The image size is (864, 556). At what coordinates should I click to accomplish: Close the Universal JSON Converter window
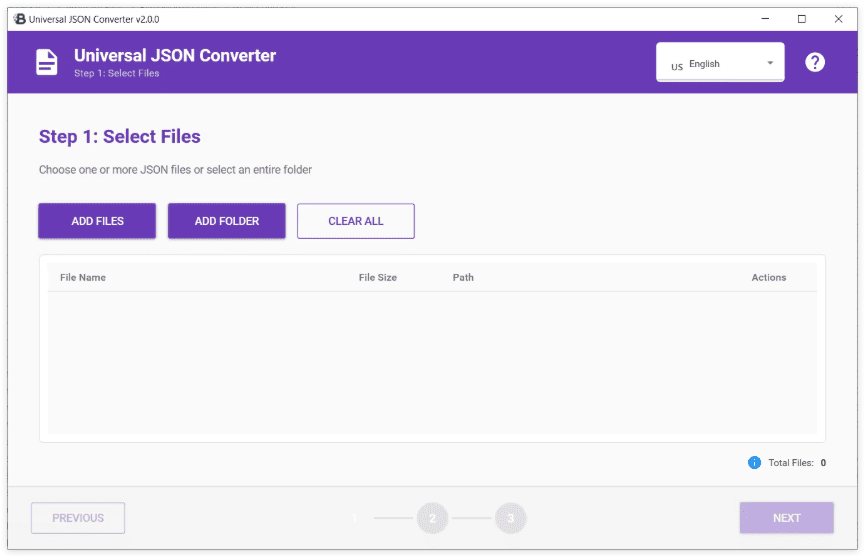pos(838,19)
